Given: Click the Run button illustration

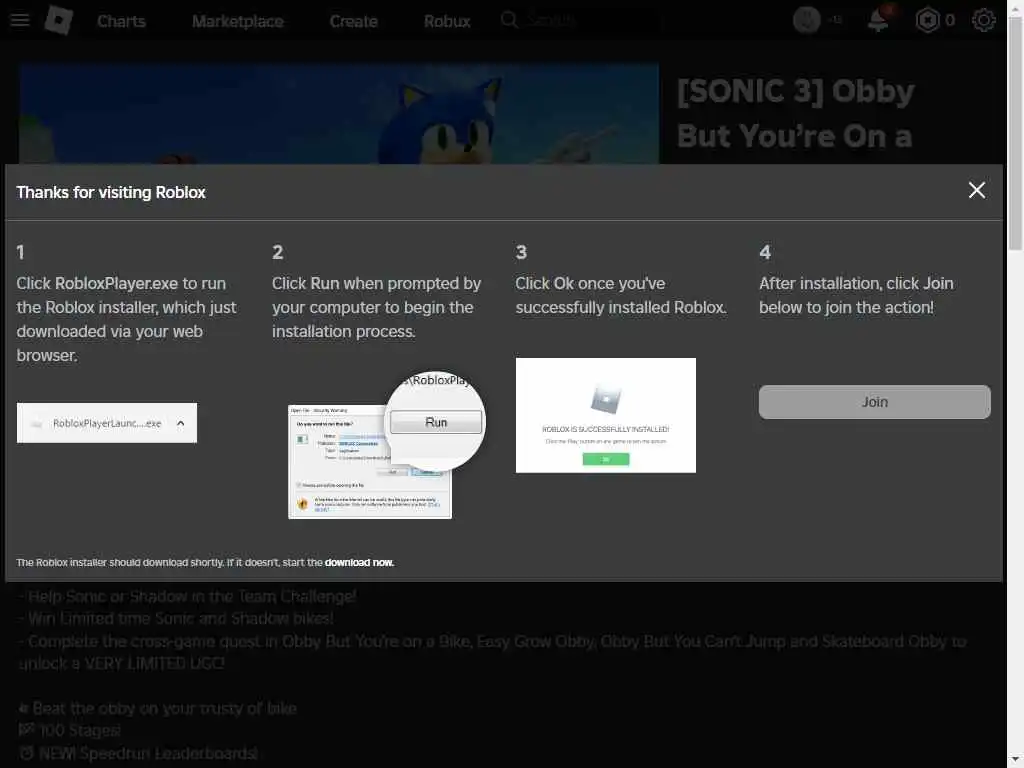Looking at the screenshot, I should 436,422.
